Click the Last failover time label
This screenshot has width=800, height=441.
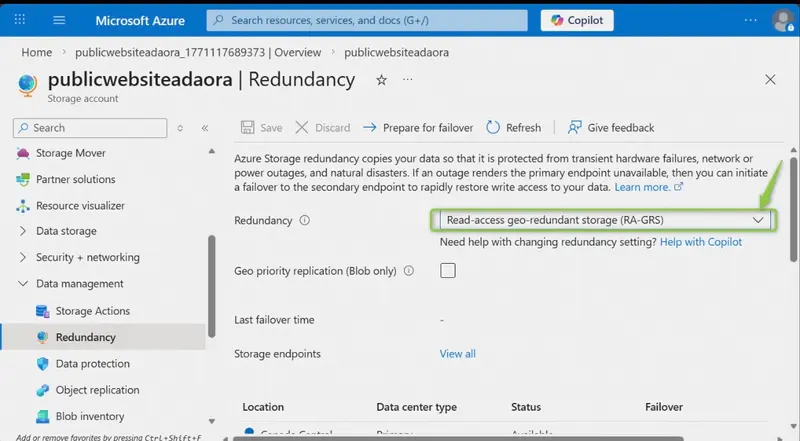click(x=274, y=320)
